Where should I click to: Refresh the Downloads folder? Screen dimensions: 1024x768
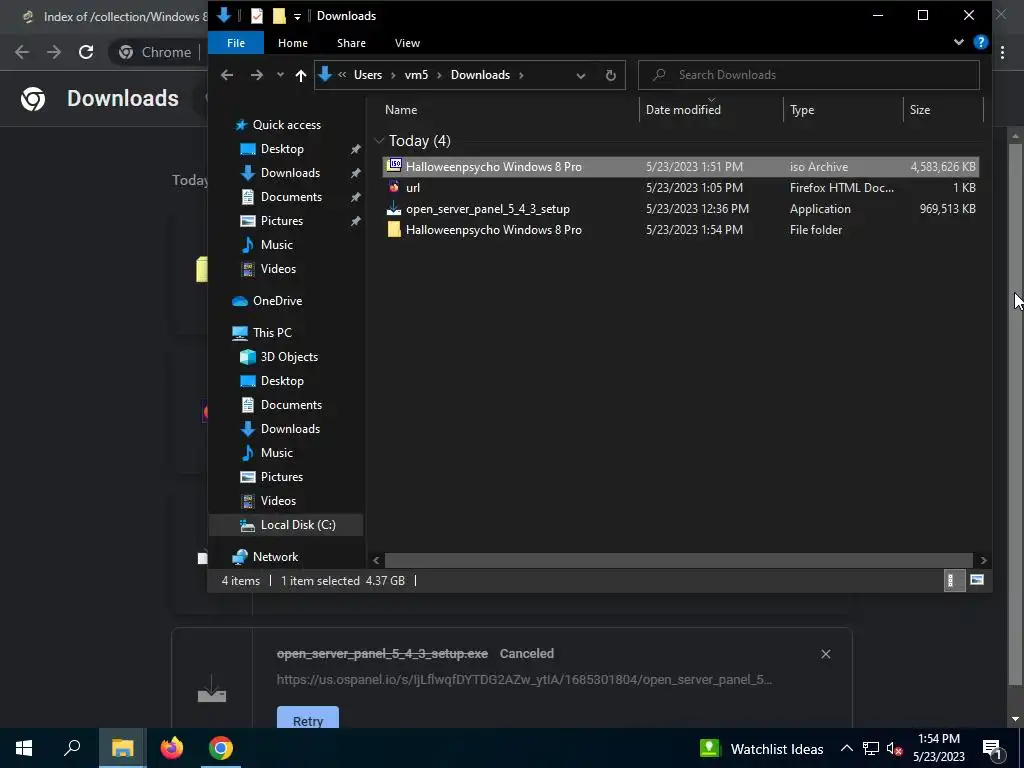coord(611,75)
